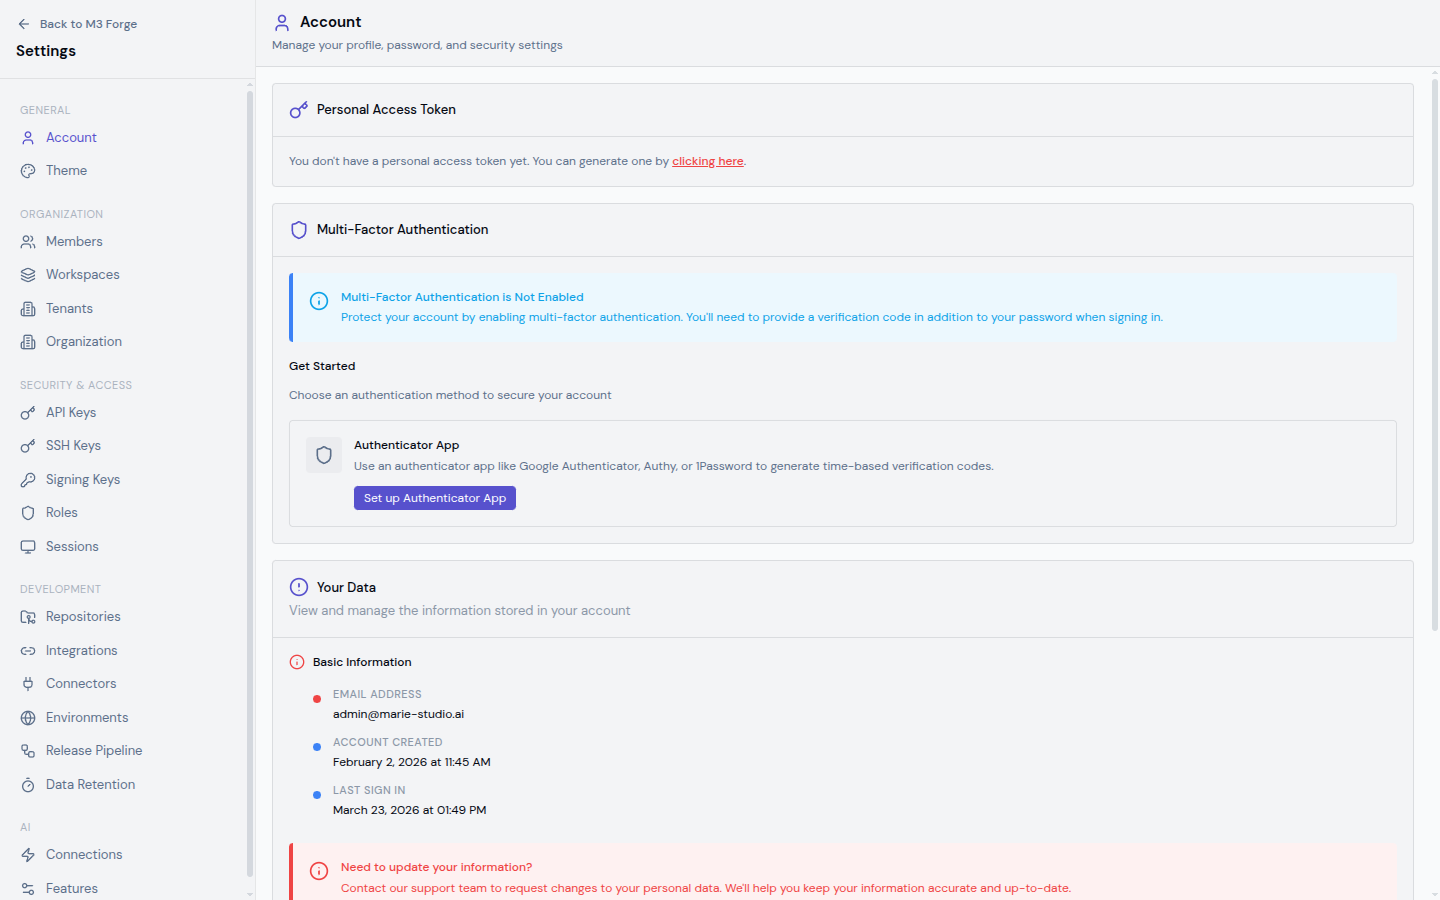
Task: Click the Release Pipeline icon
Action: coord(28,751)
